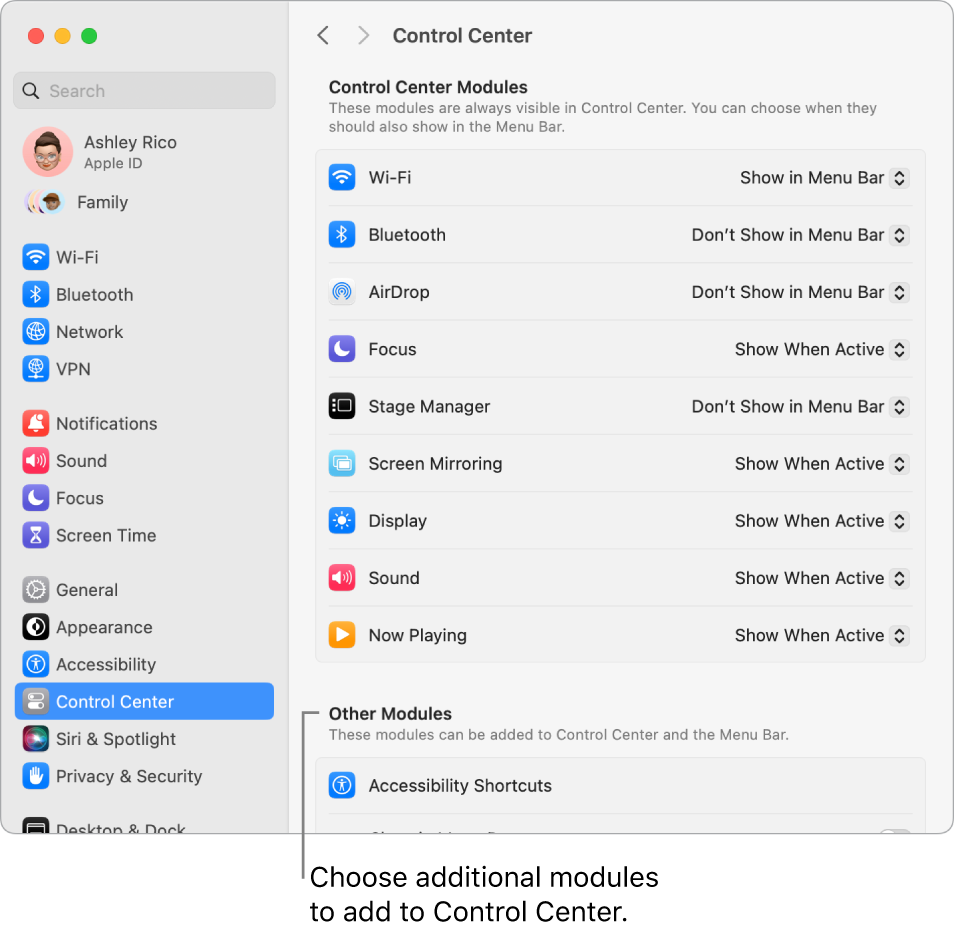Open the Screen Mirroring Show When Active dropdown
The image size is (956, 934).
pyautogui.click(x=820, y=463)
